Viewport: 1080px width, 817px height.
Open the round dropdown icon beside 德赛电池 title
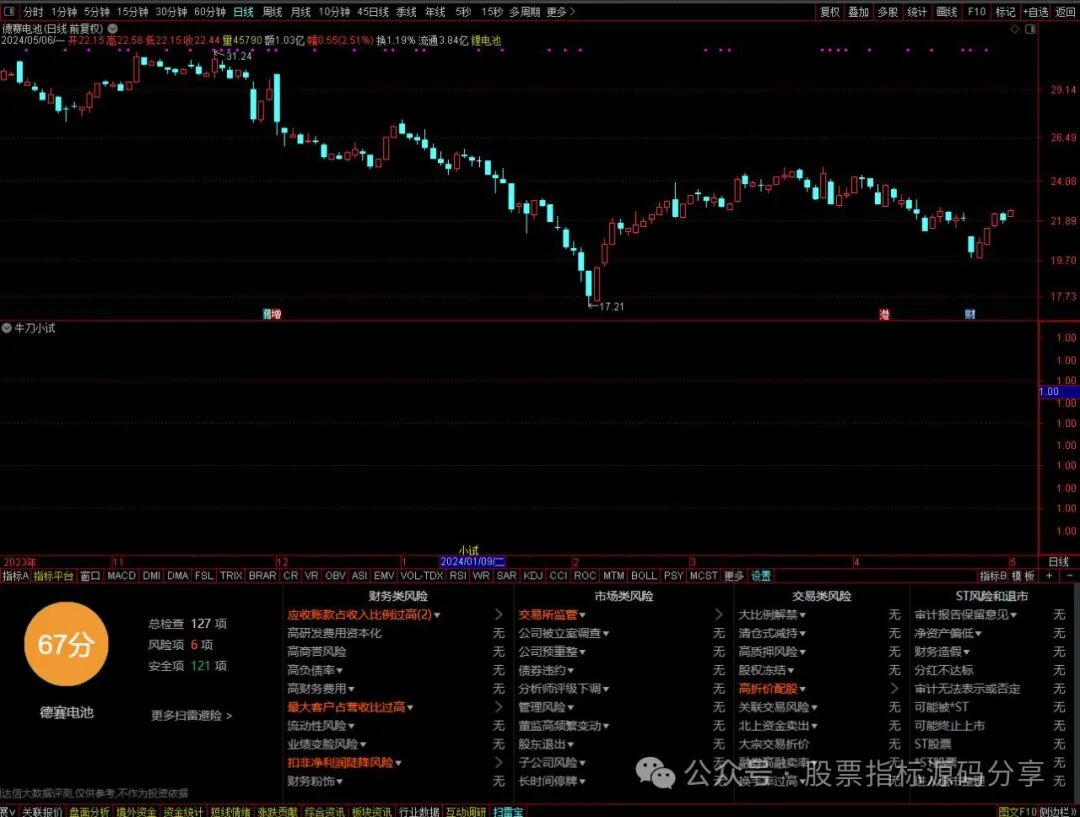pos(112,29)
